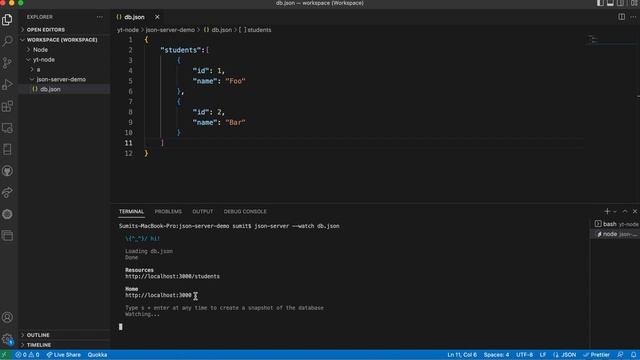Click Explorer more actions ellipsis
This screenshot has width=640, height=360.
click(100, 17)
